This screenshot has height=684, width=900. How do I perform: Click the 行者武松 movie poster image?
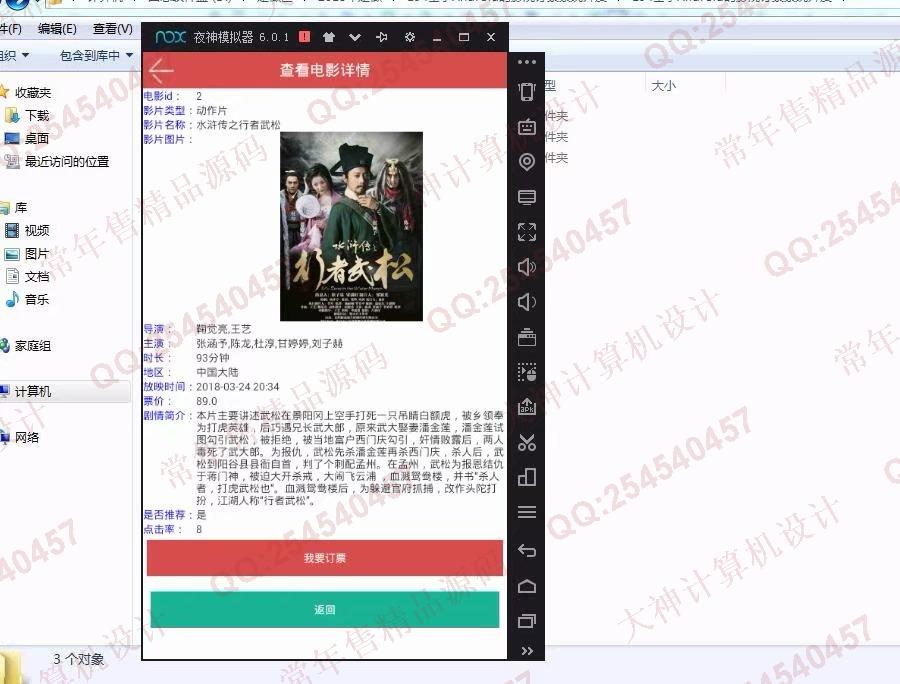[x=351, y=226]
